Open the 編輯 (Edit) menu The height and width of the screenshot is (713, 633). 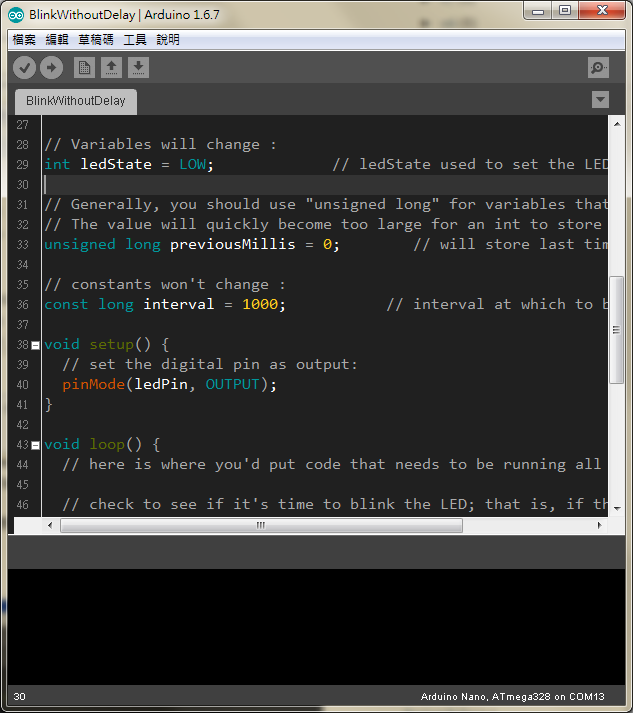tap(57, 40)
